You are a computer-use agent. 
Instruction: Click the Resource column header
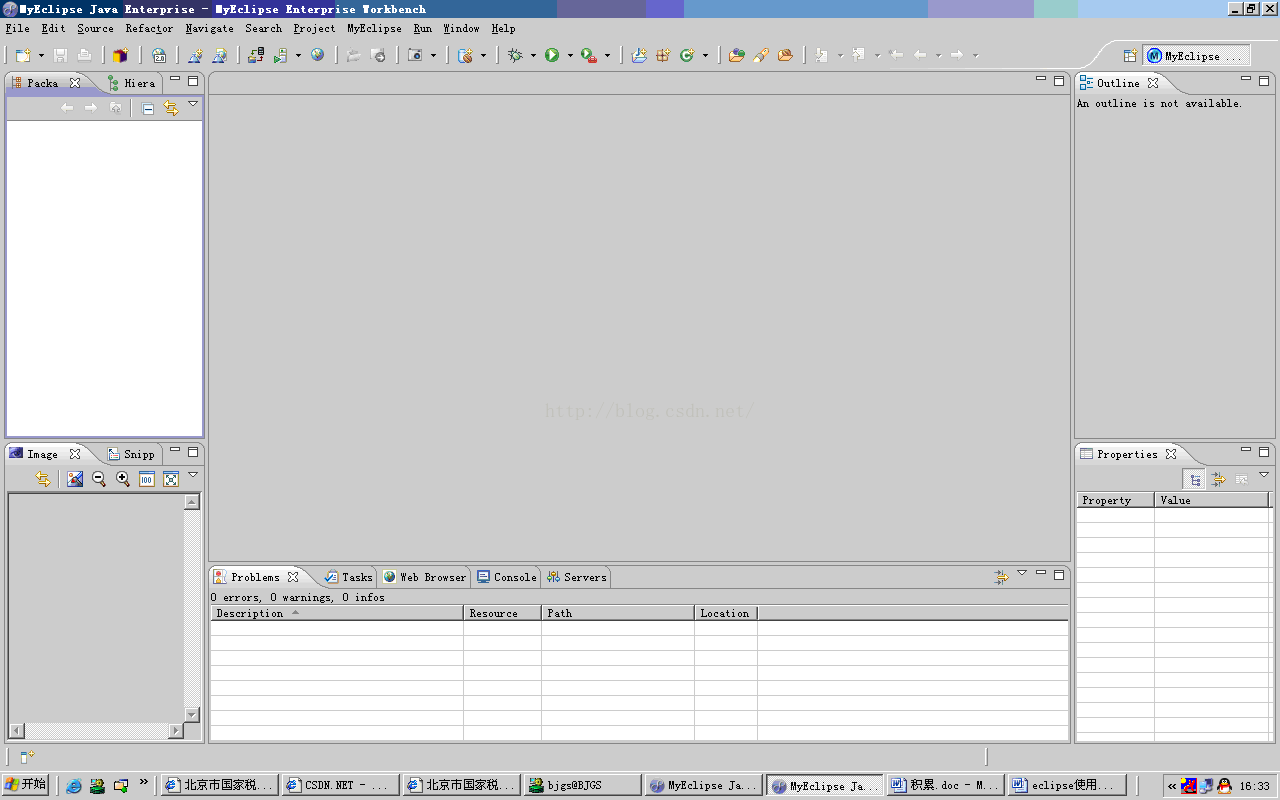point(503,613)
